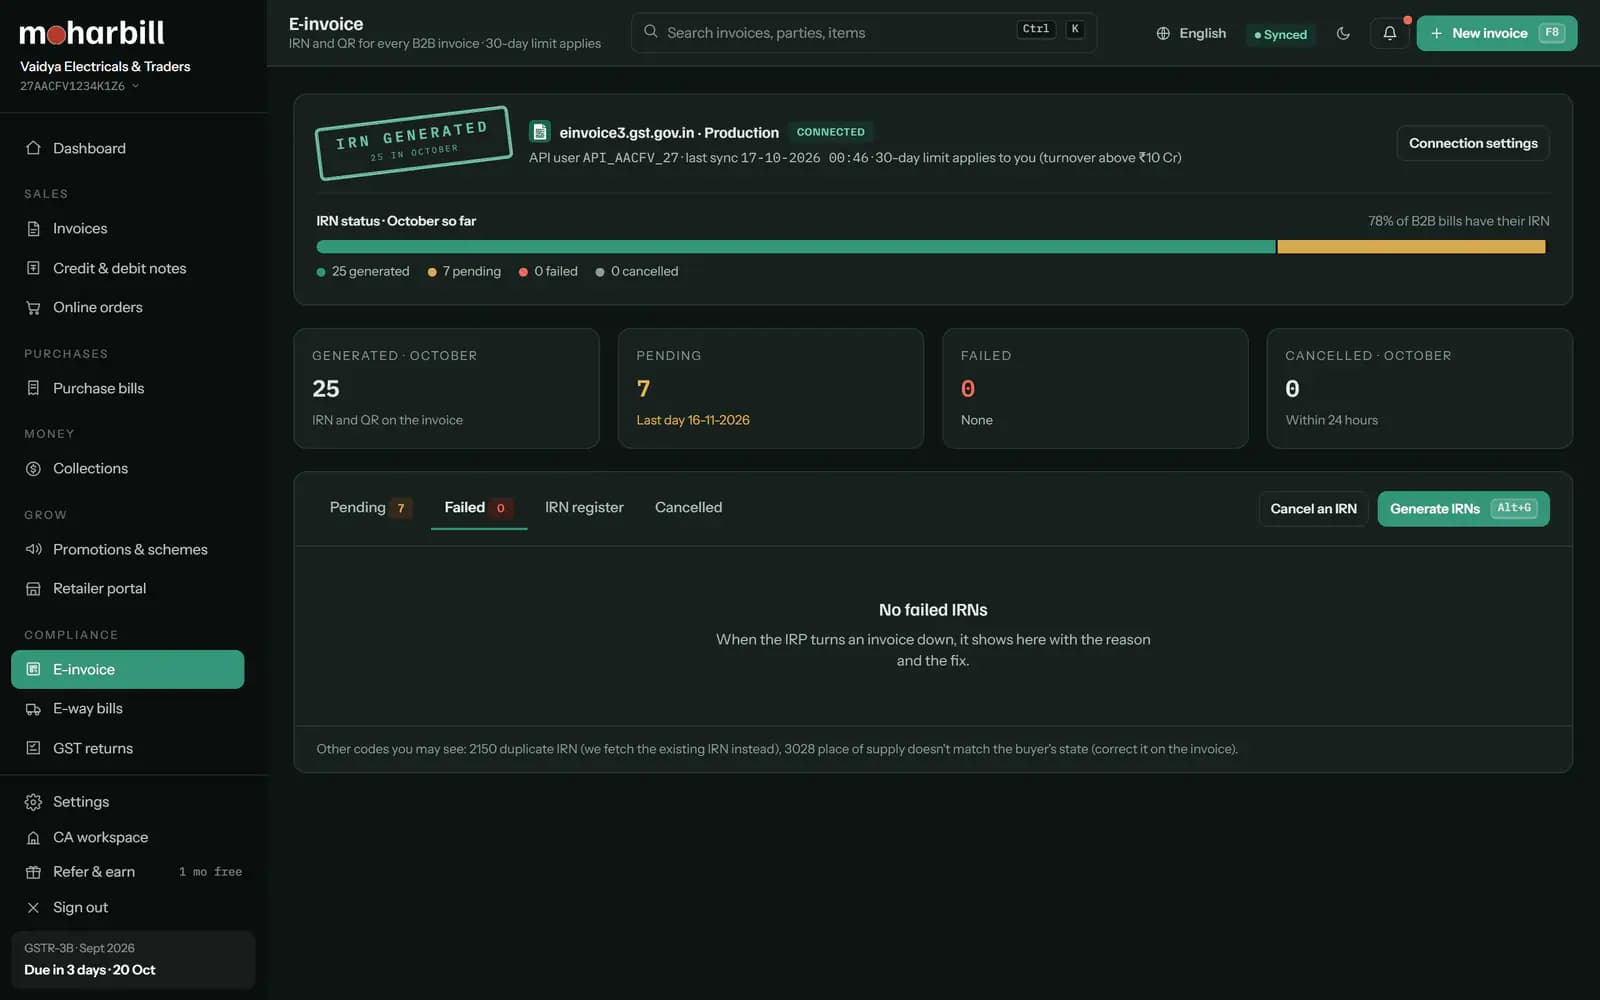Select the Failed tab
This screenshot has width=1600, height=1000.
tap(479, 508)
